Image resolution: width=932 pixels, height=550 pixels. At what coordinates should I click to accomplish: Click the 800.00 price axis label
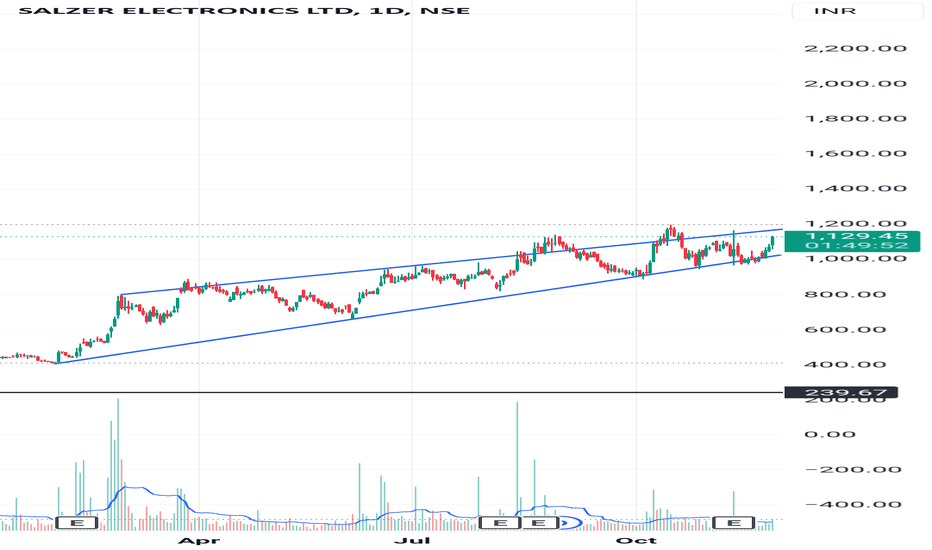pyautogui.click(x=845, y=294)
